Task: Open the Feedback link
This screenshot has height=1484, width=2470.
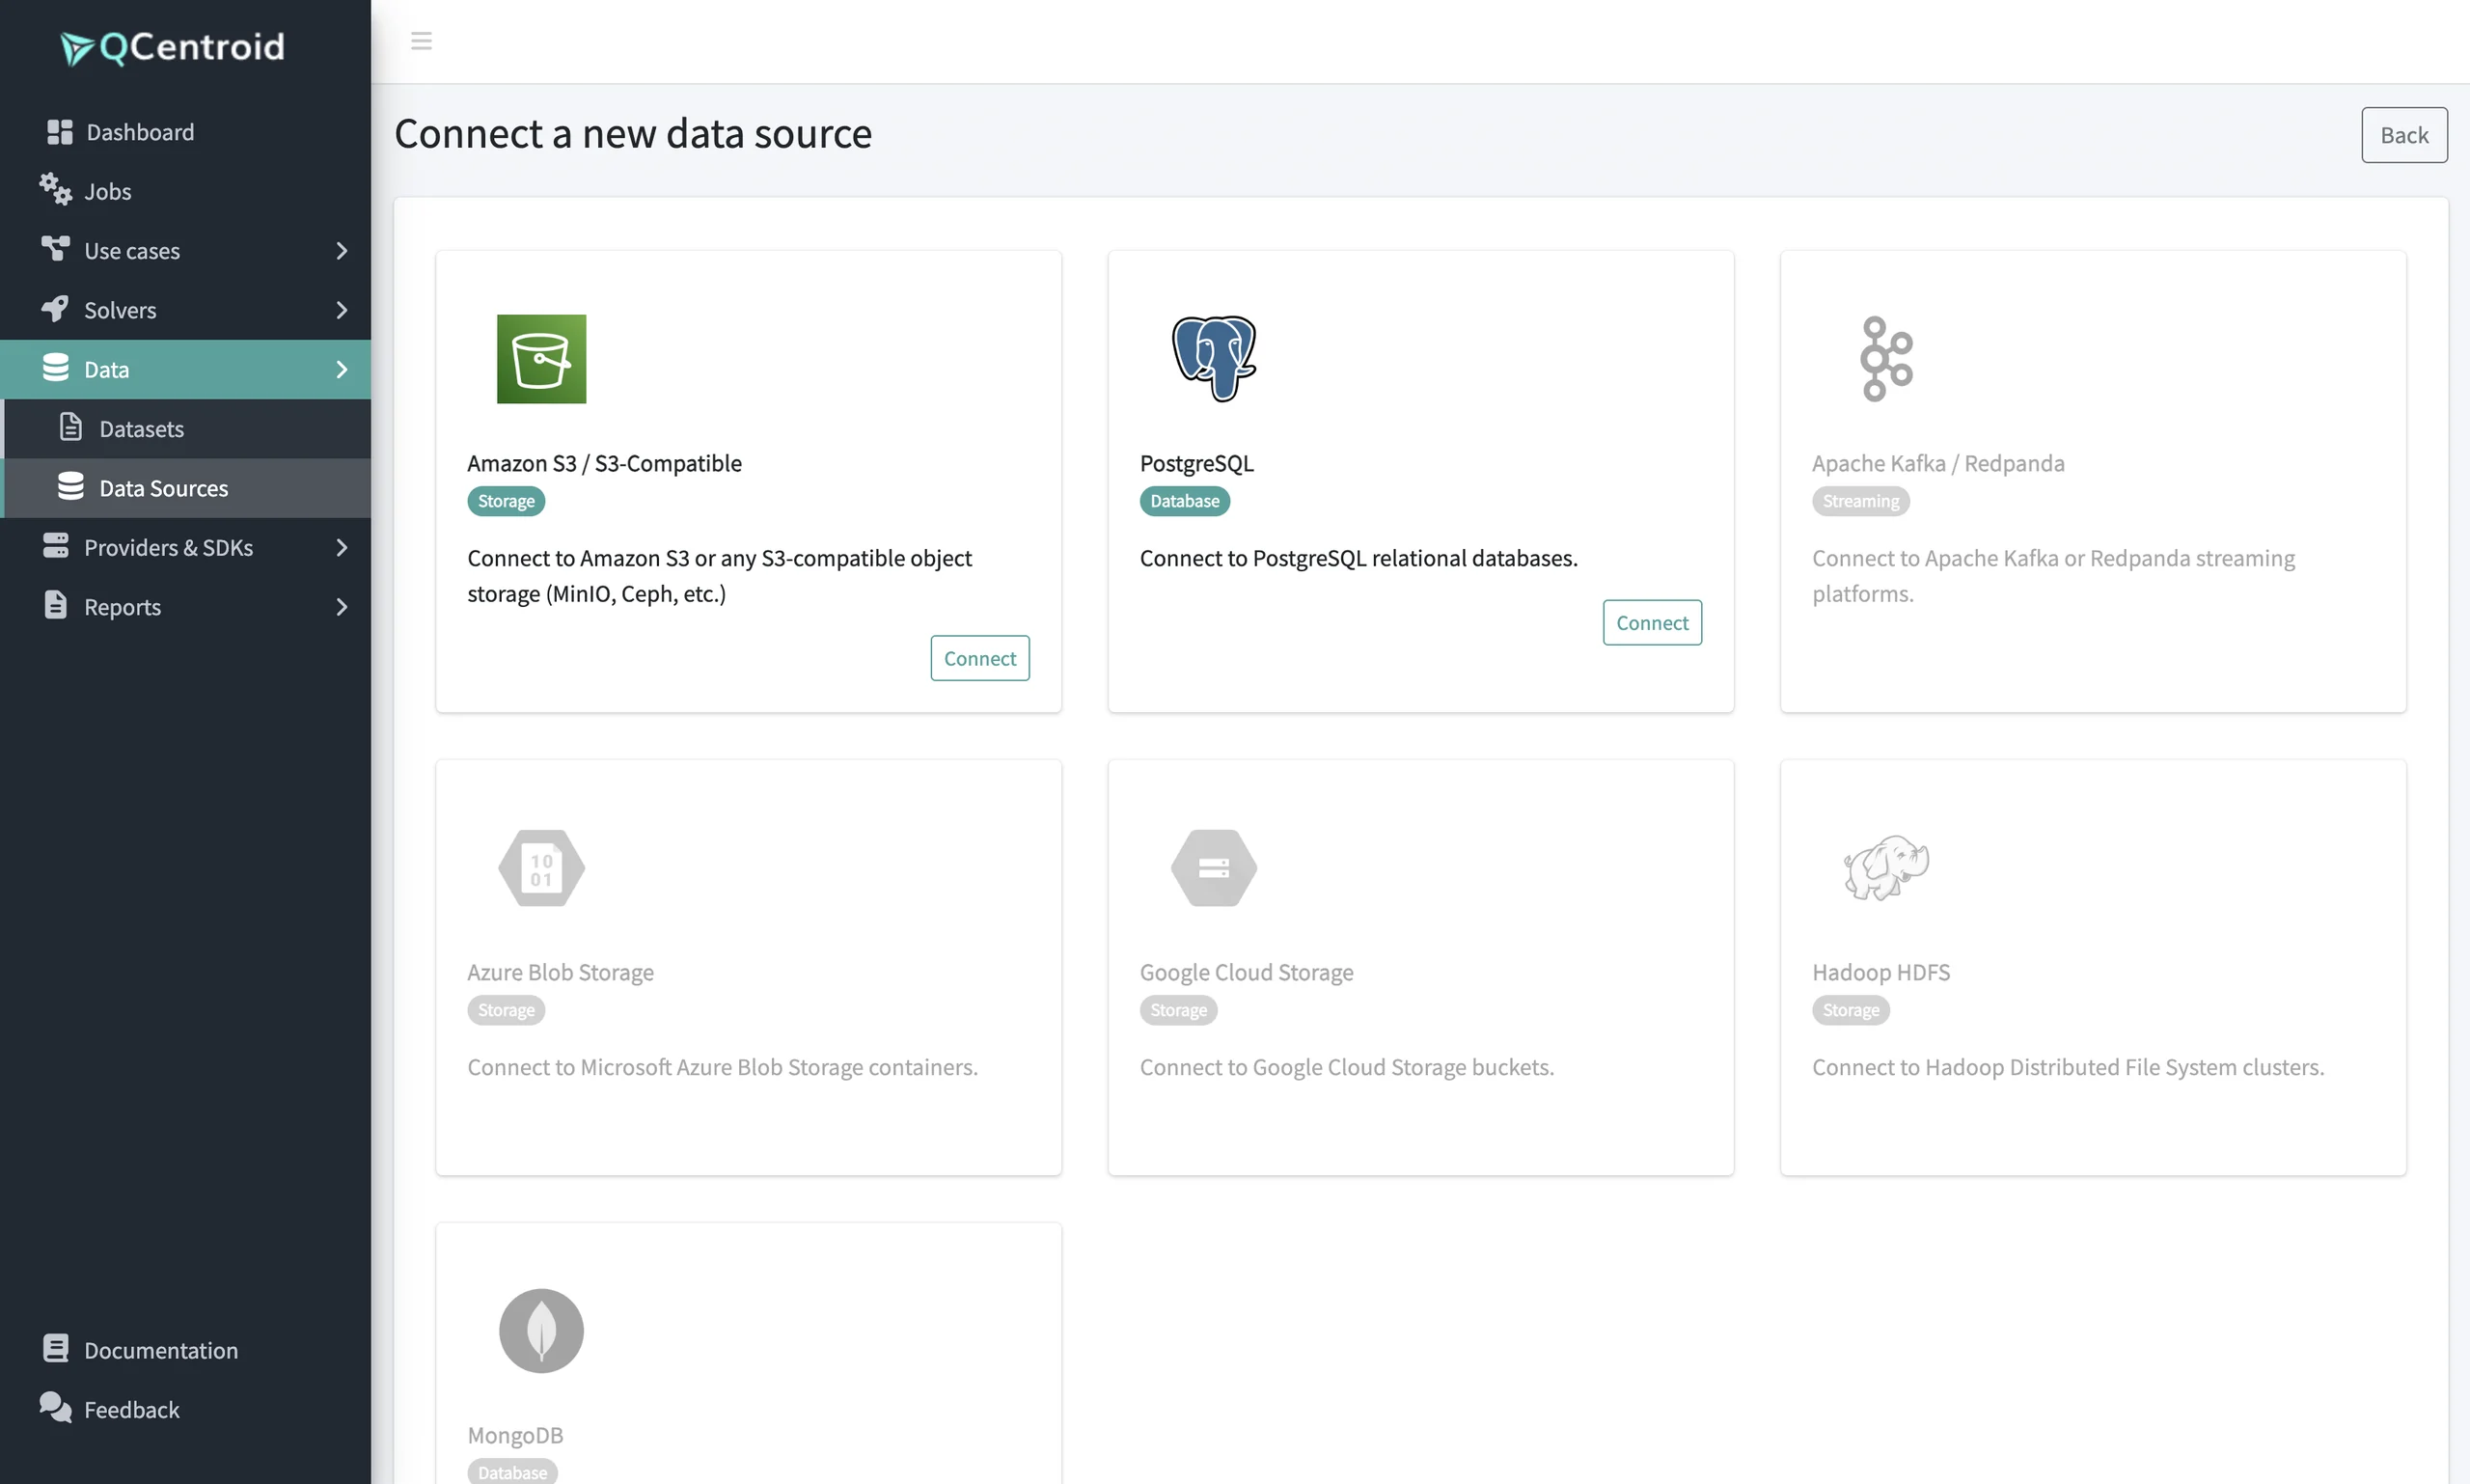Action: coord(186,1409)
